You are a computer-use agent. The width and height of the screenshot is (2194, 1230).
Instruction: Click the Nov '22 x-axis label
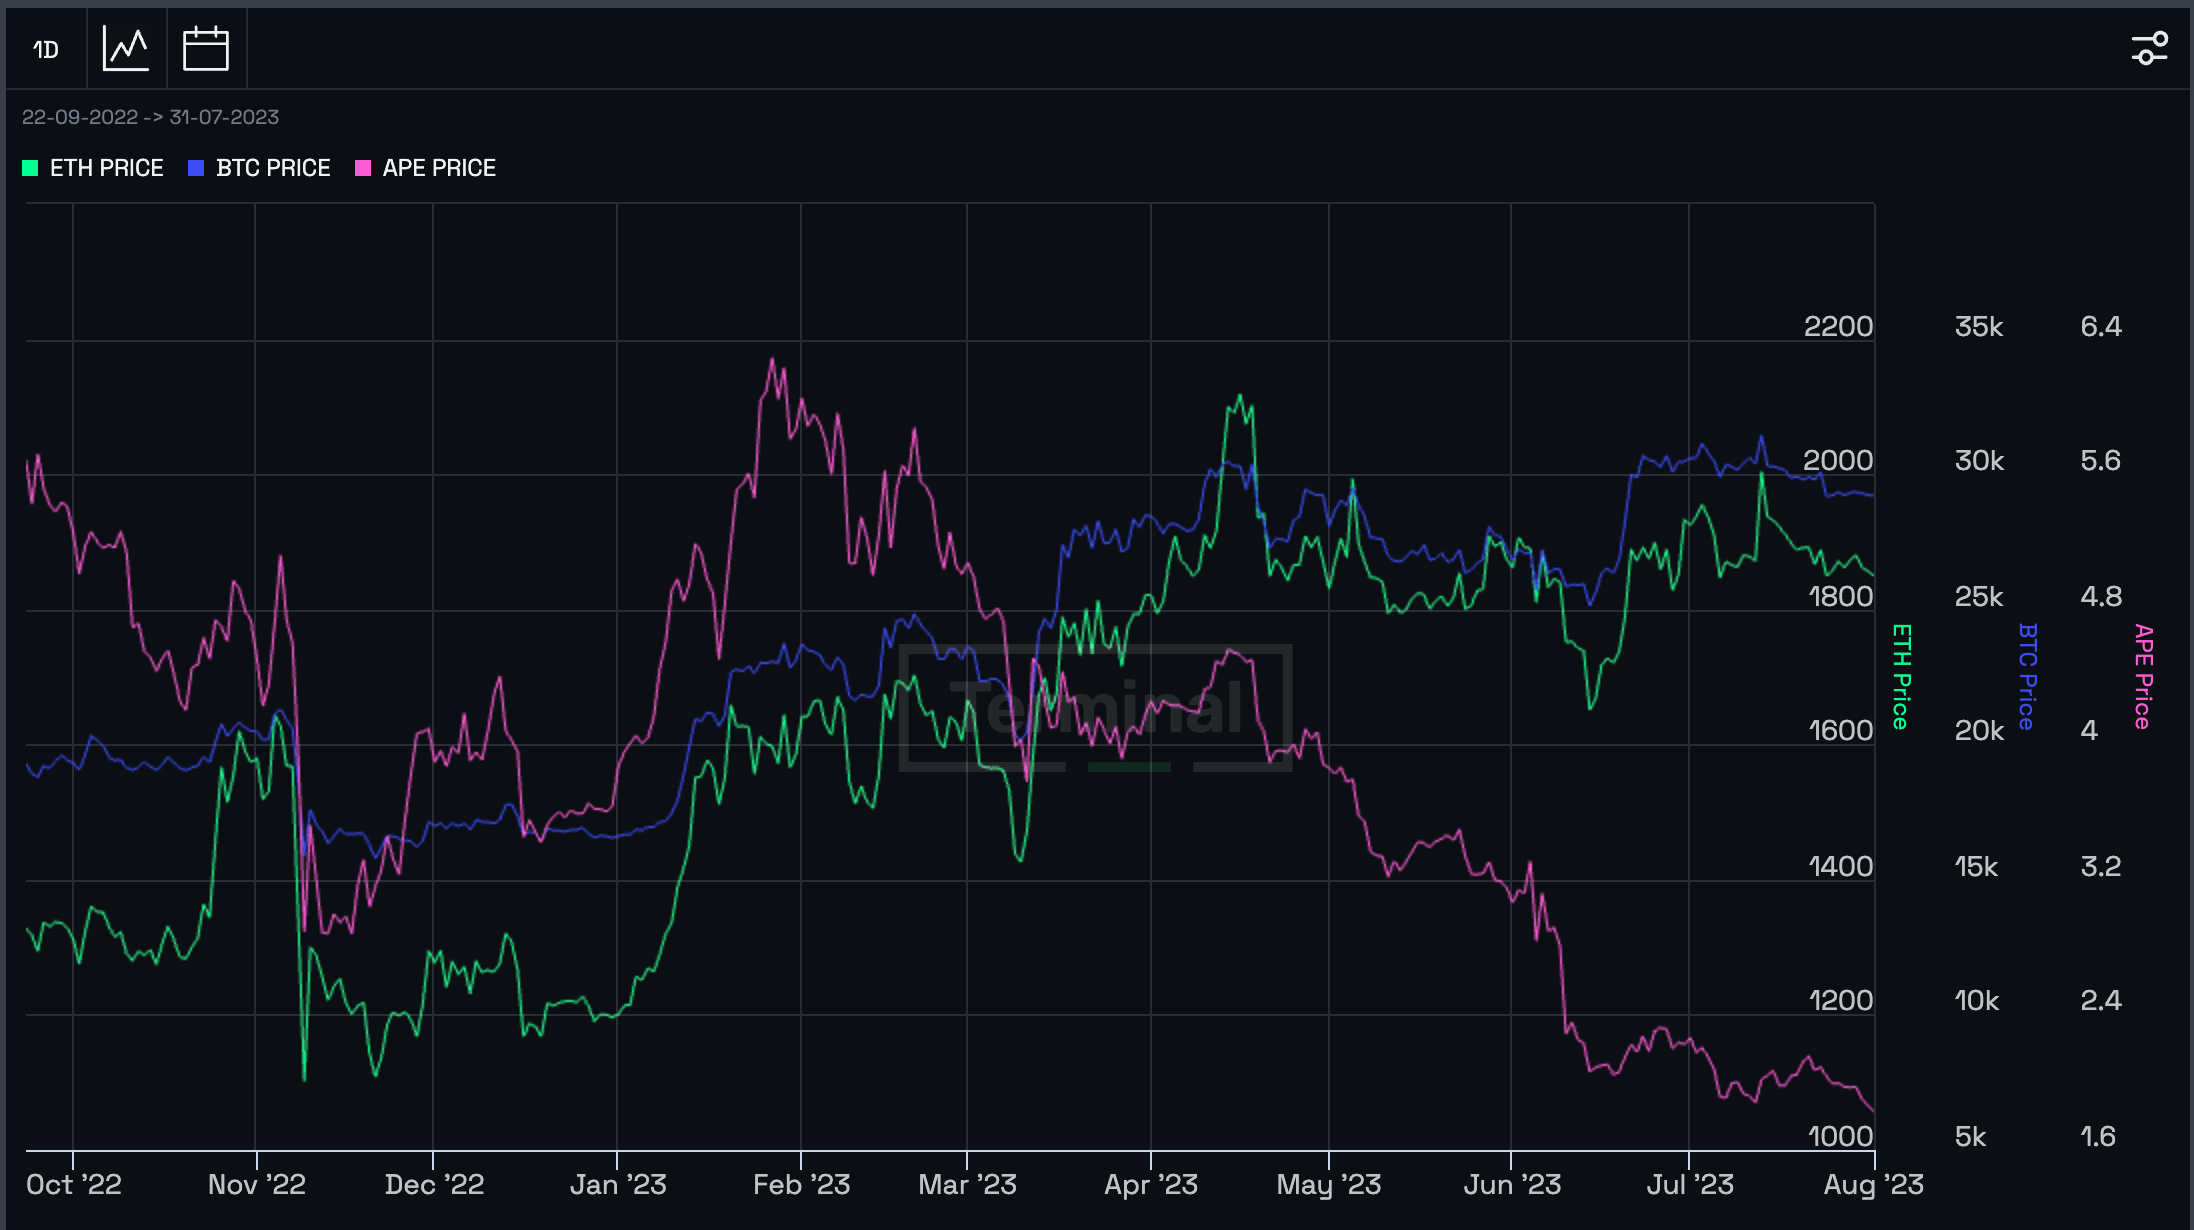pos(257,1185)
